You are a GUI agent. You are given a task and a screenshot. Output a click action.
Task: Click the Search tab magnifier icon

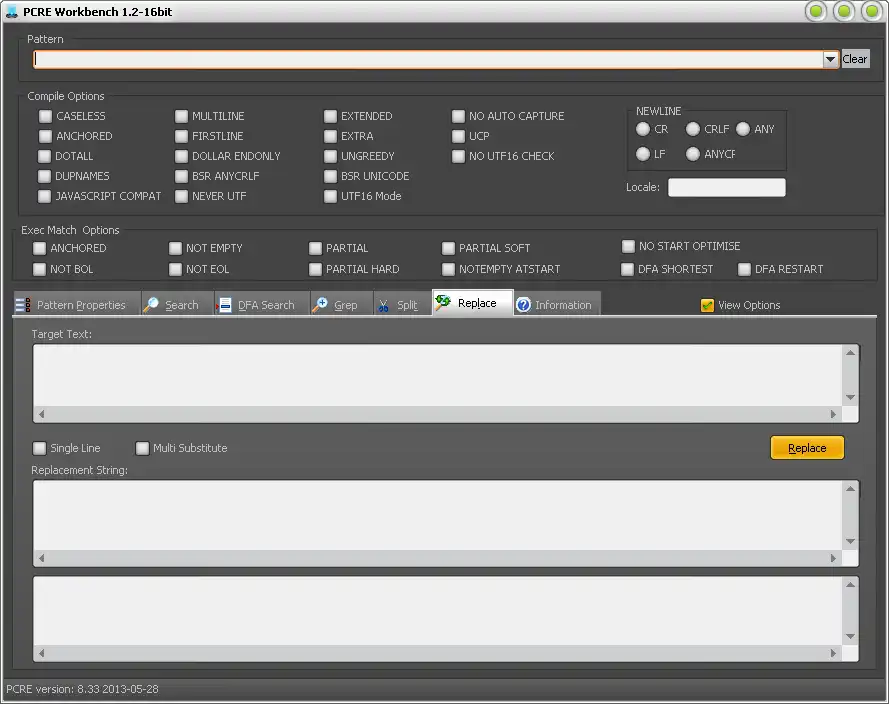point(151,305)
